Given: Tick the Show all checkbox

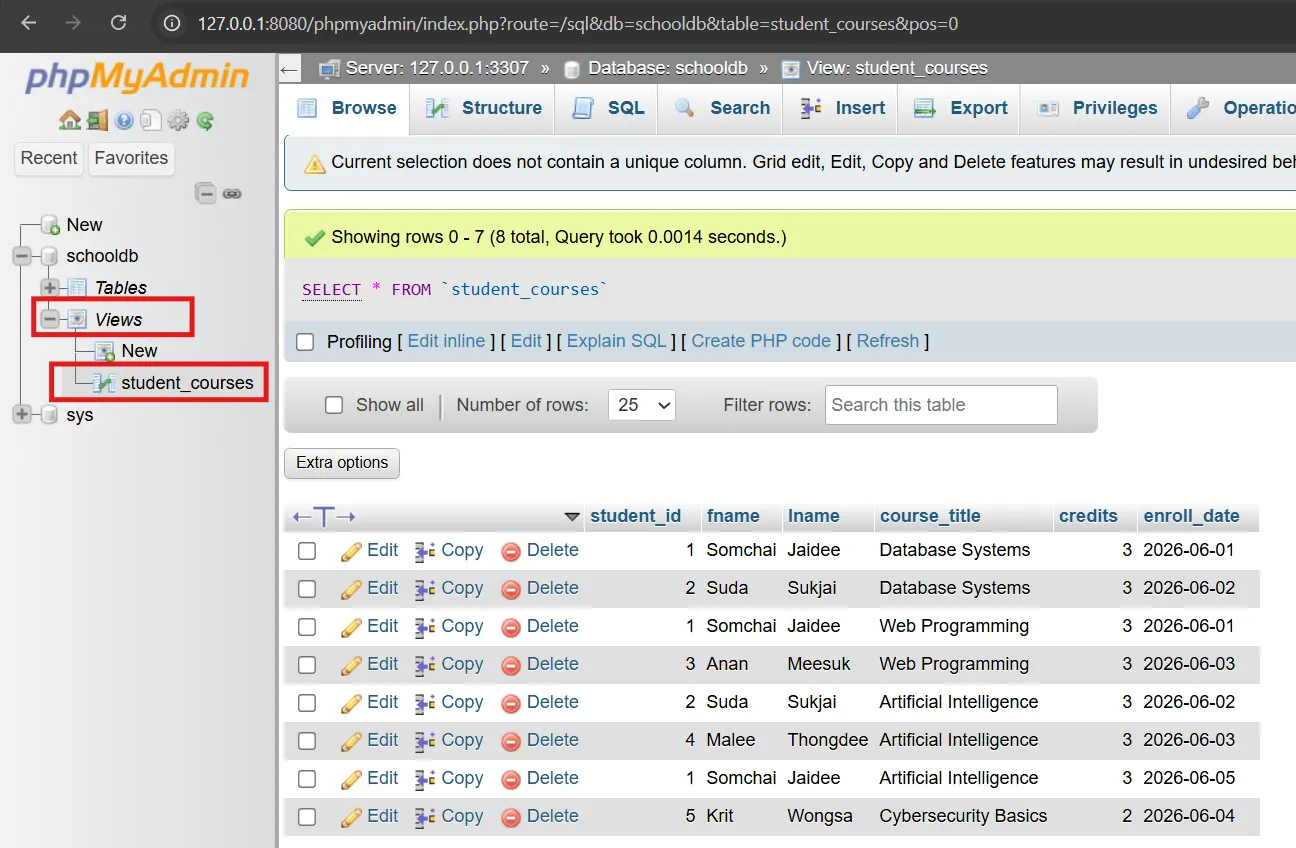Looking at the screenshot, I should (334, 405).
